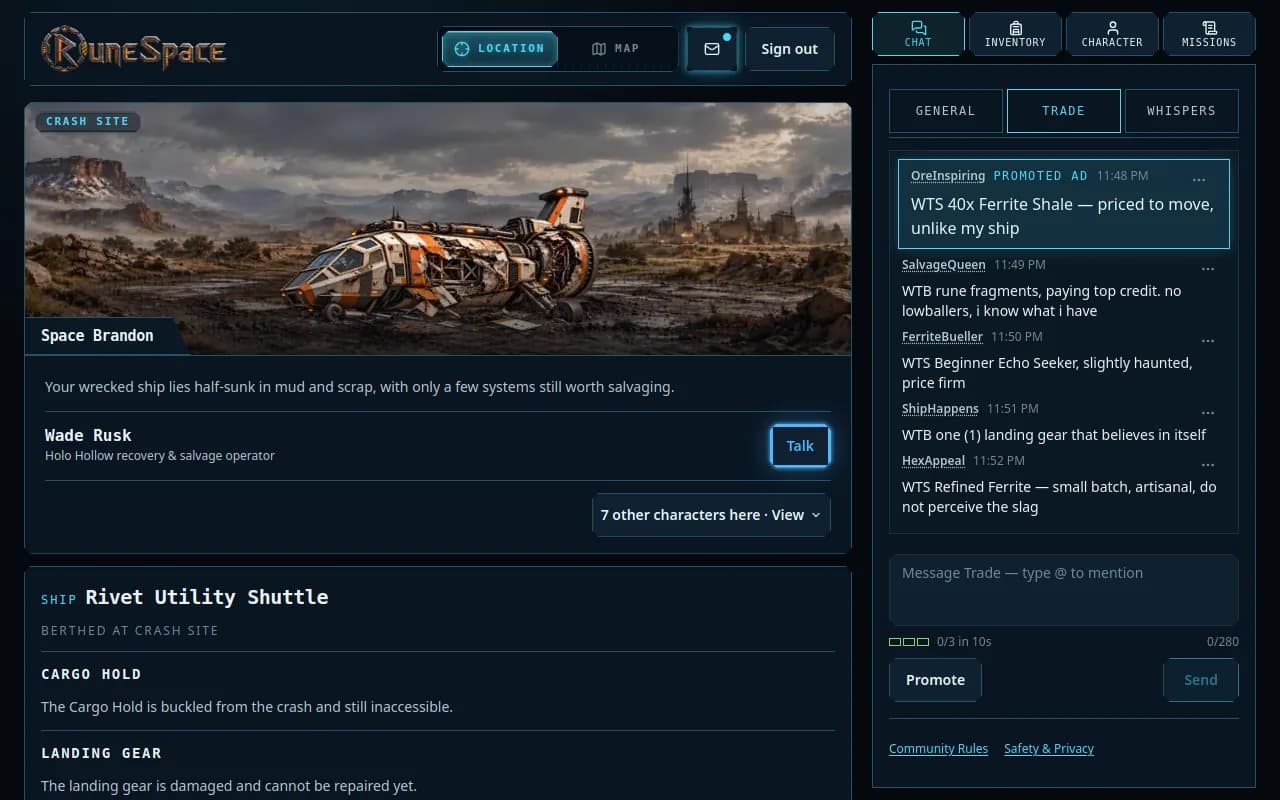Click the Wade Rusk character name
This screenshot has width=1280, height=800.
pyautogui.click(x=88, y=435)
